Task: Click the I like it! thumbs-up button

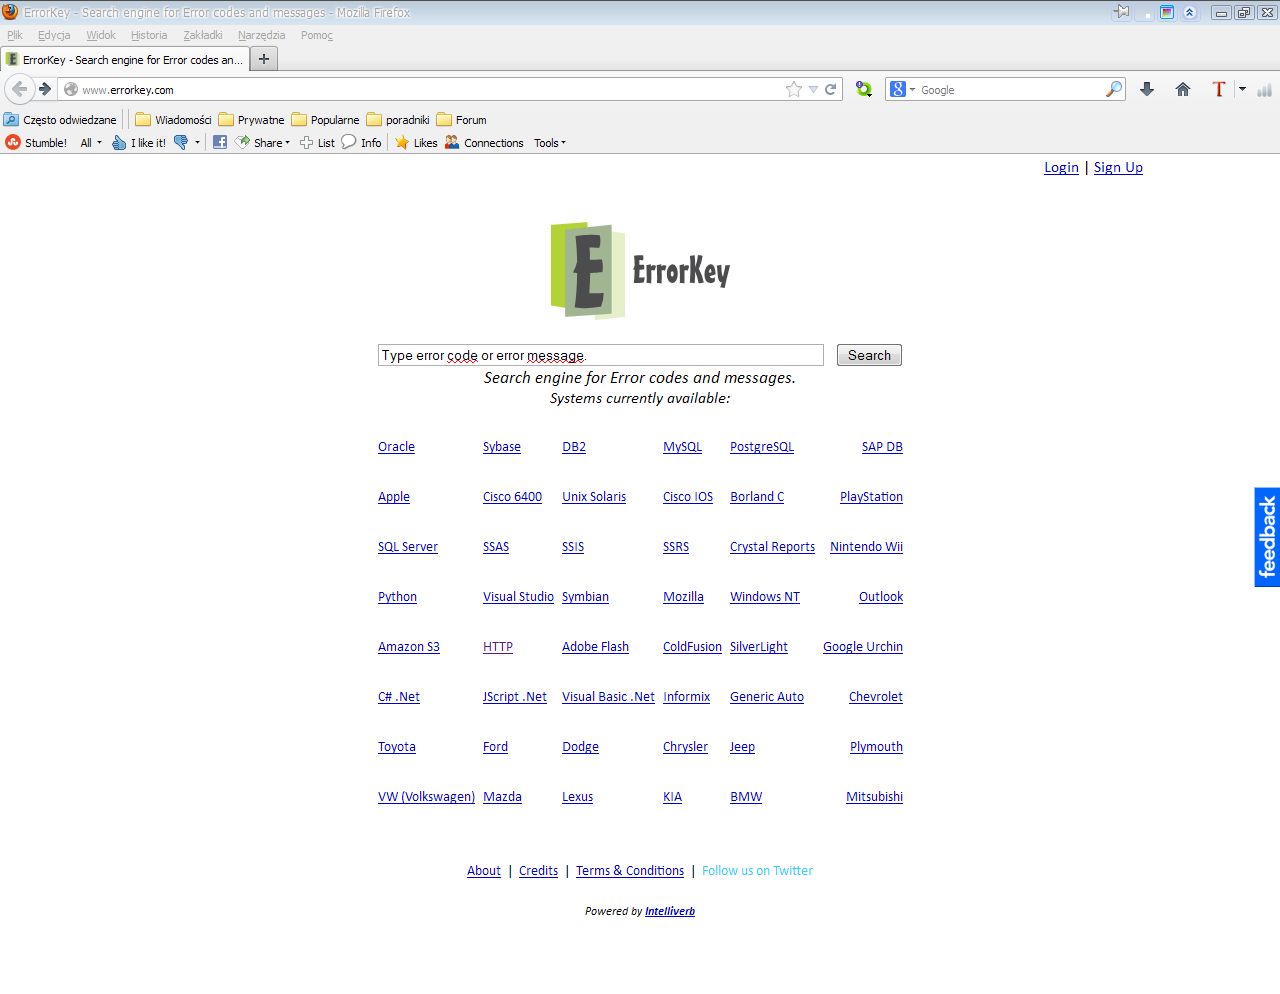Action: (x=139, y=143)
